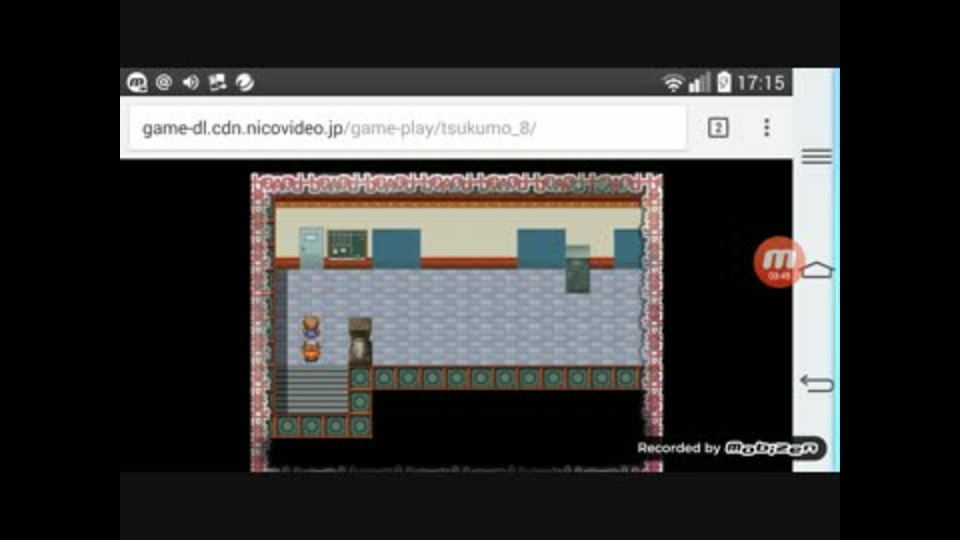Tap the Android recent apps navigation icon
This screenshot has height=540, width=960.
(817, 156)
